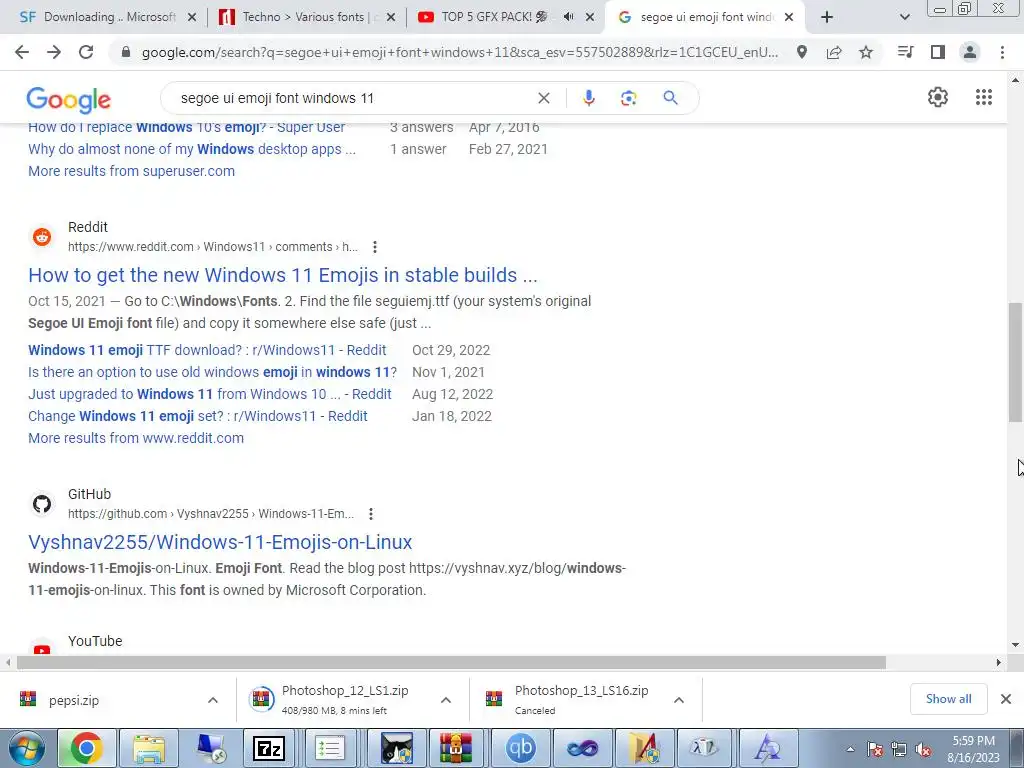Viewport: 1024px width, 768px height.
Task: Open more options for the GitHub result
Action: [370, 514]
